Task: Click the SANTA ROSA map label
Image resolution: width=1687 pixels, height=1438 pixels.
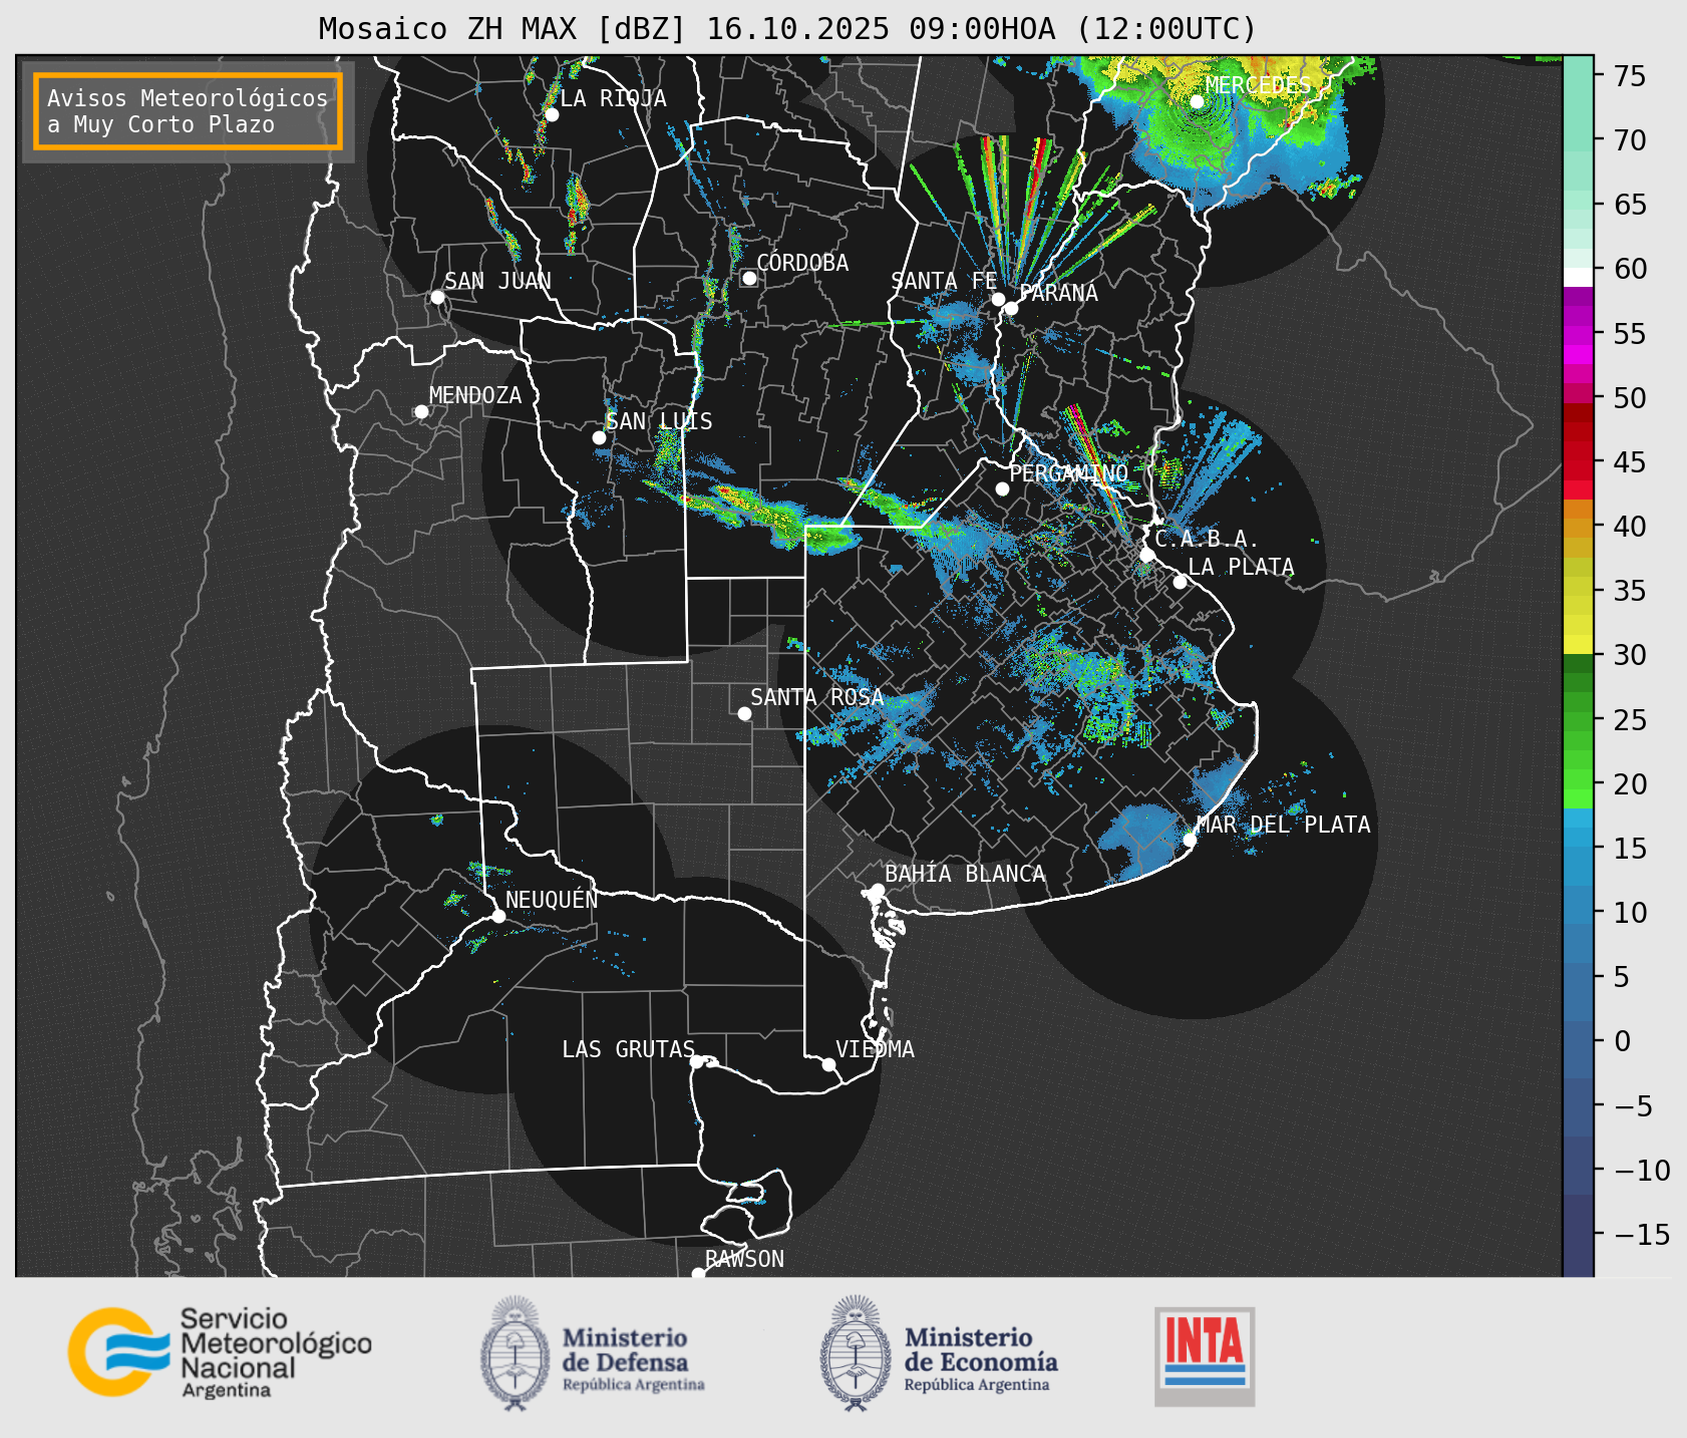Action: (x=817, y=697)
